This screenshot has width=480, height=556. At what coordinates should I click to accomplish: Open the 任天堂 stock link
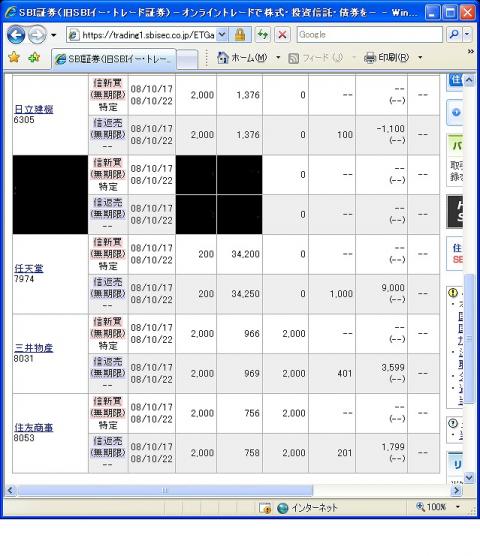(x=29, y=268)
